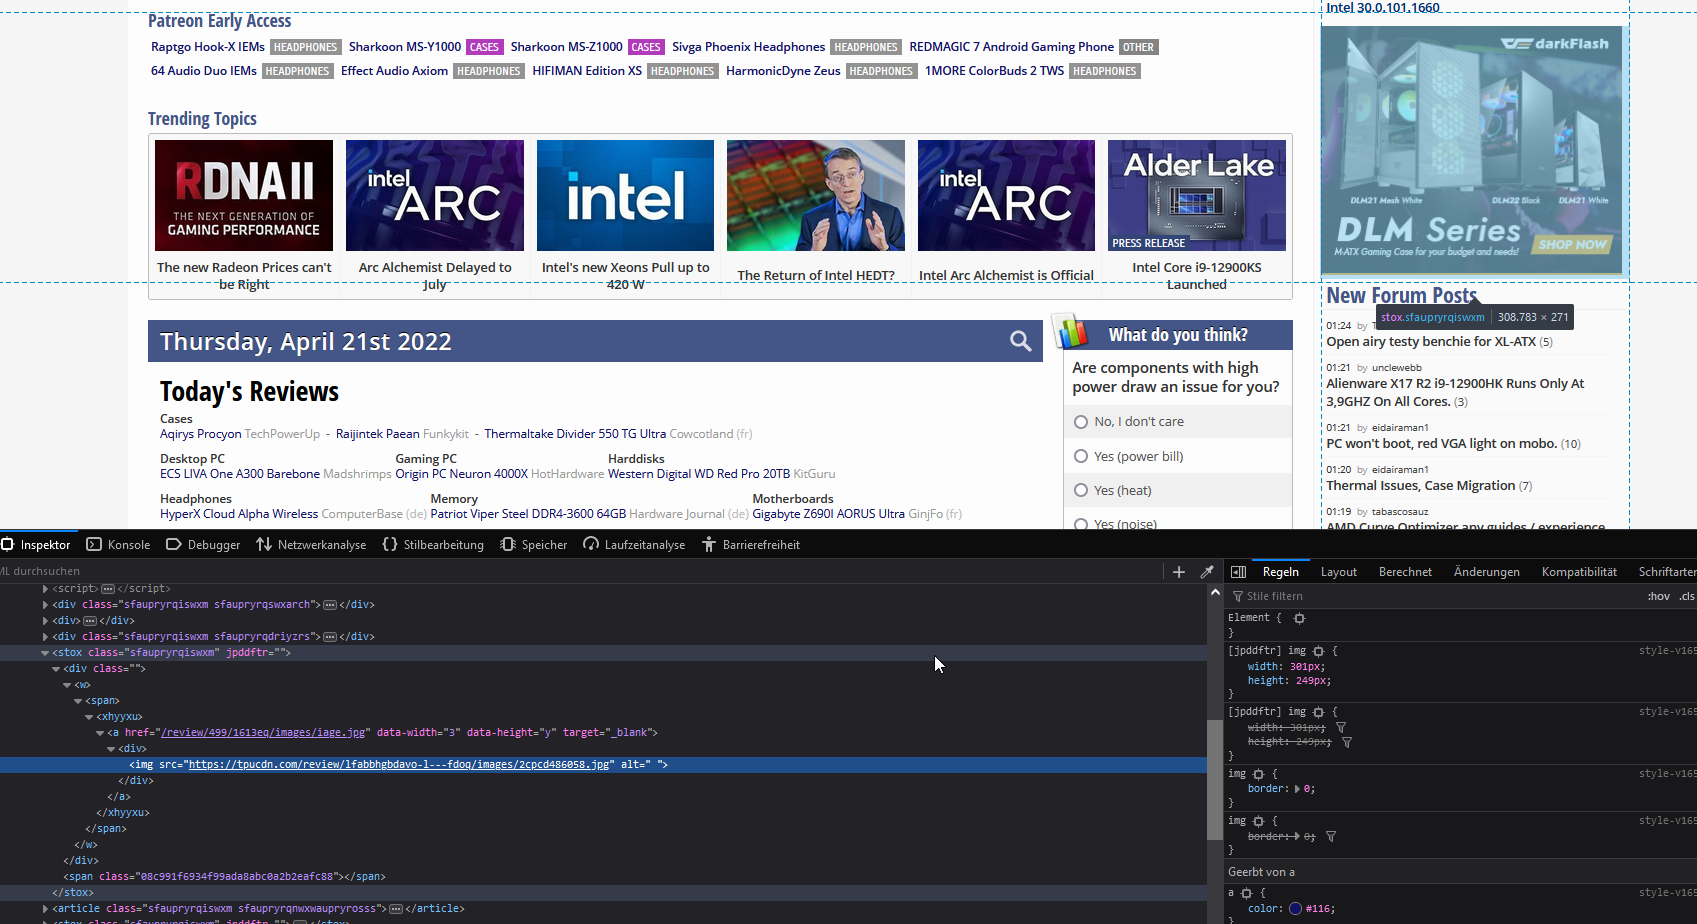
Task: Expand the active border shorthand triangle in rules
Action: pyautogui.click(x=1297, y=789)
